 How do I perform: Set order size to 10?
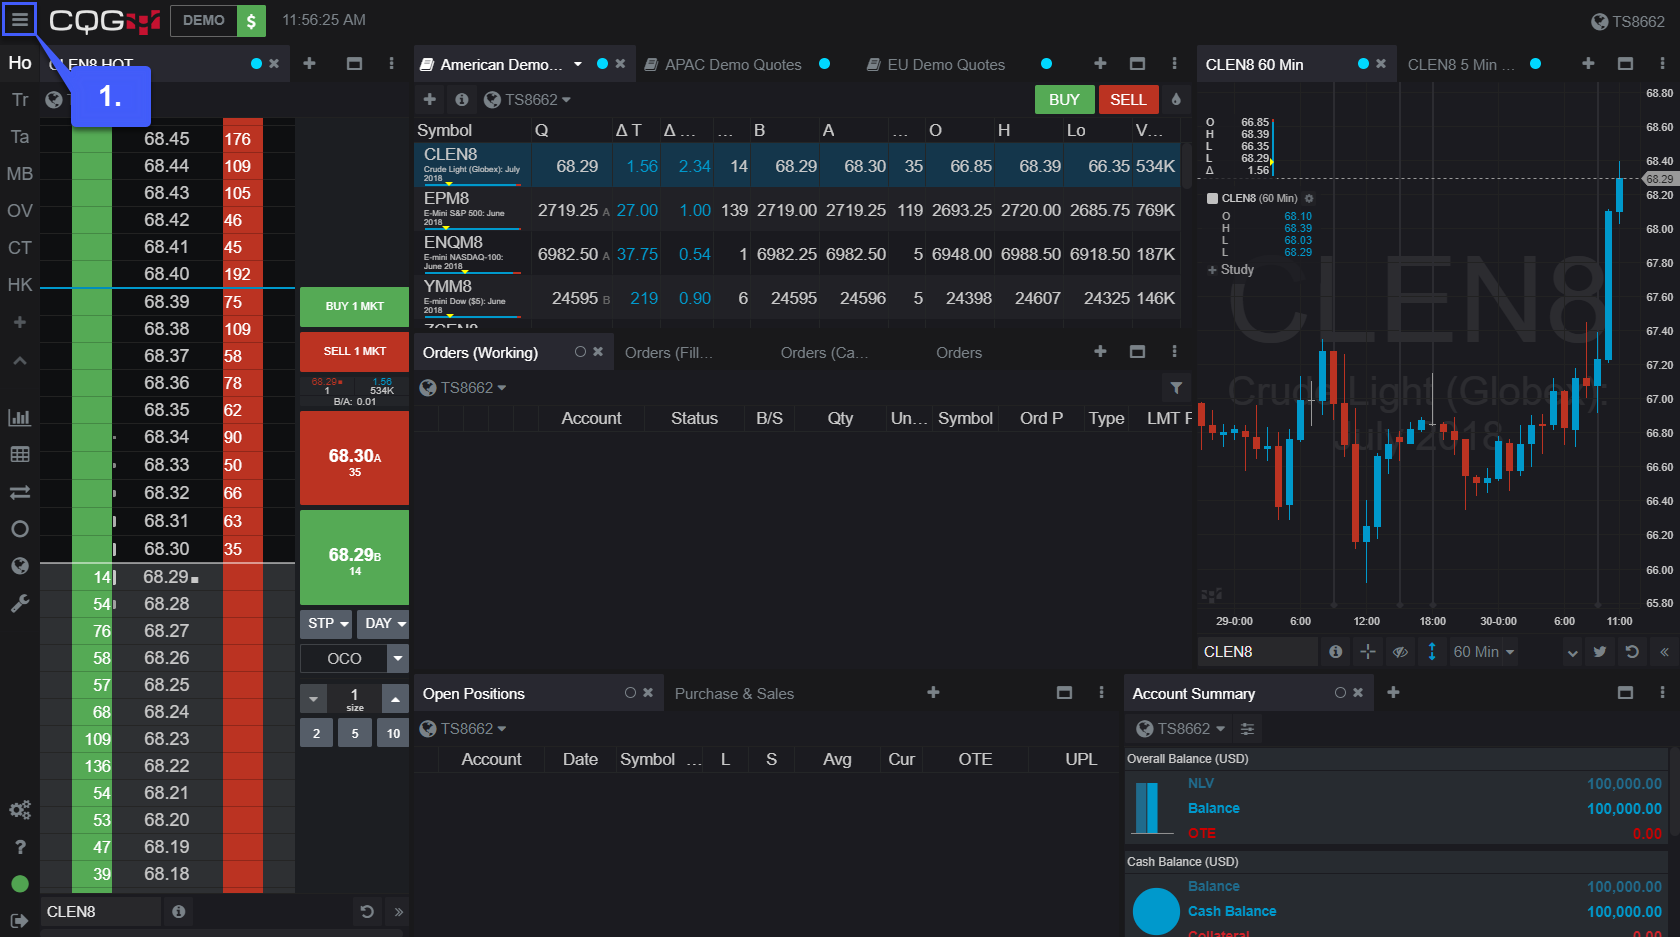393,733
